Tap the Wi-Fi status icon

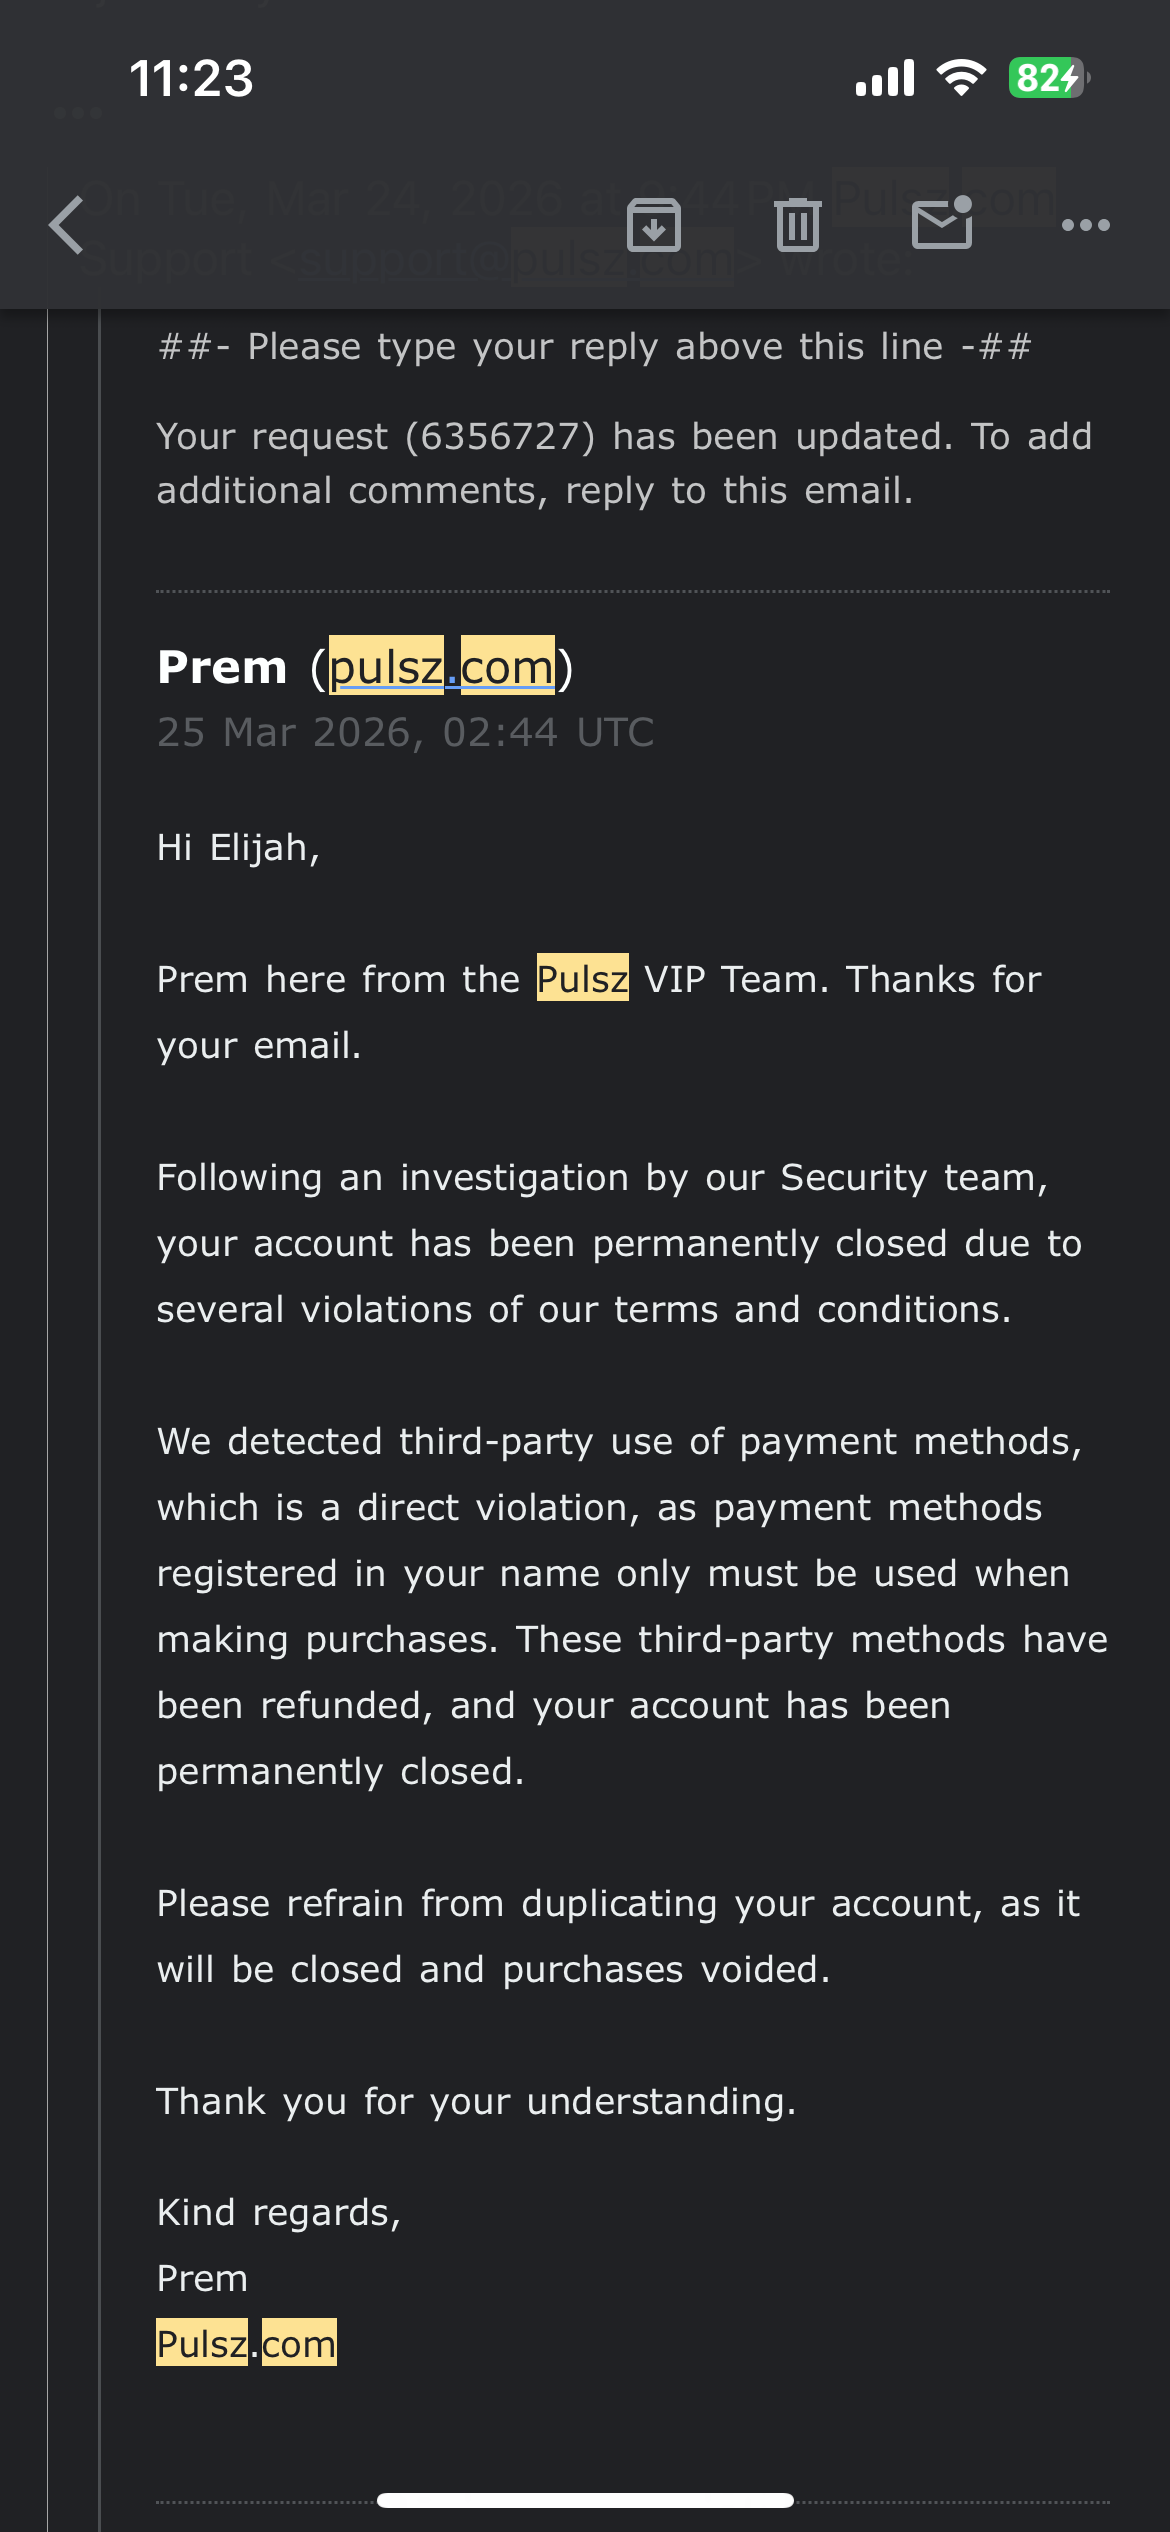coord(961,78)
